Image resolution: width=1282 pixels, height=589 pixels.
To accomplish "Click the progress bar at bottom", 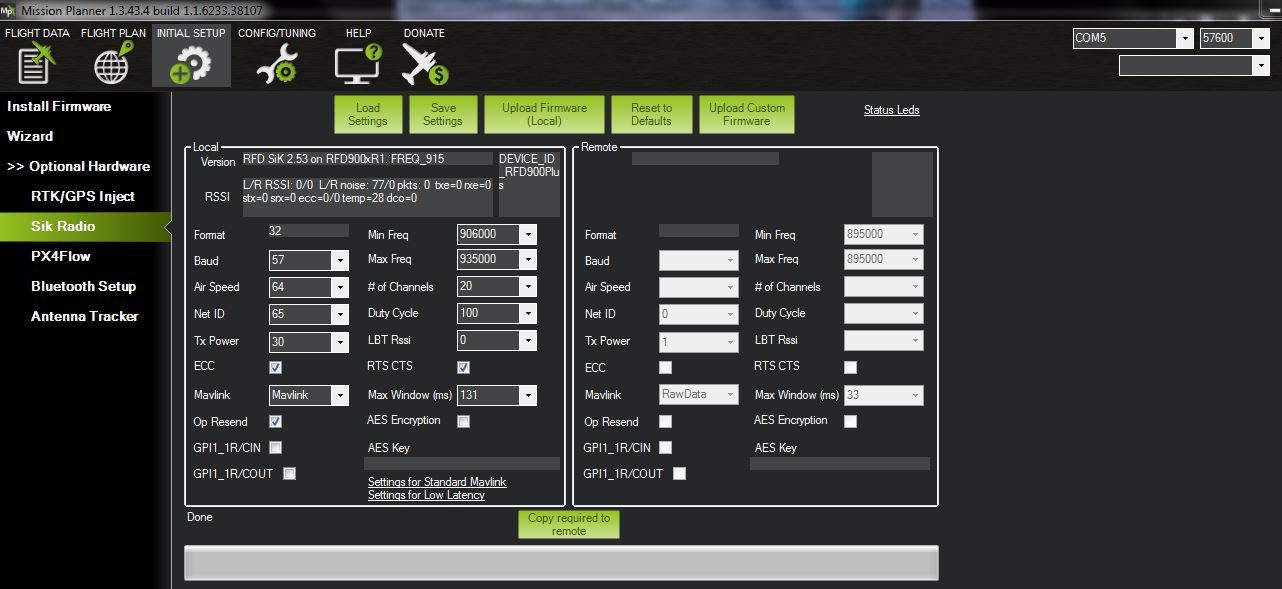I will [561, 563].
